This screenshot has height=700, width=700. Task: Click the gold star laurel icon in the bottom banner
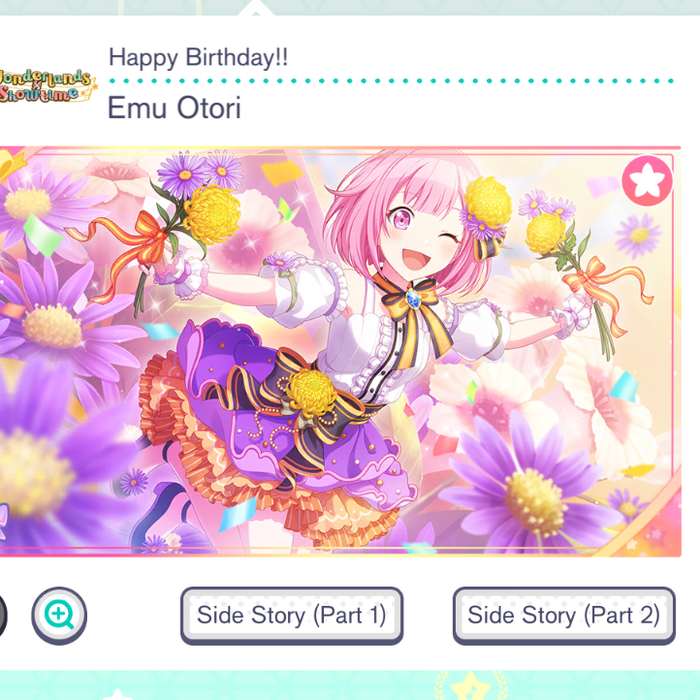pyautogui.click(x=470, y=685)
